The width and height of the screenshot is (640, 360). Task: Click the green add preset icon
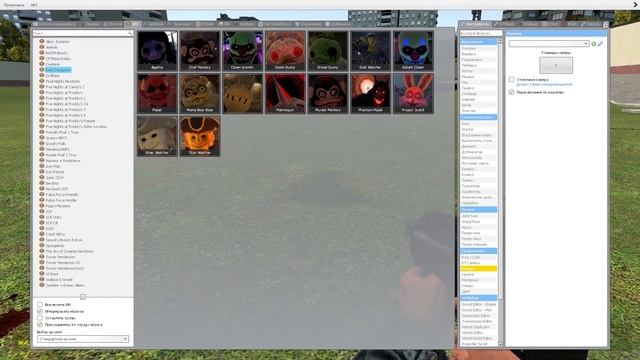[593, 44]
